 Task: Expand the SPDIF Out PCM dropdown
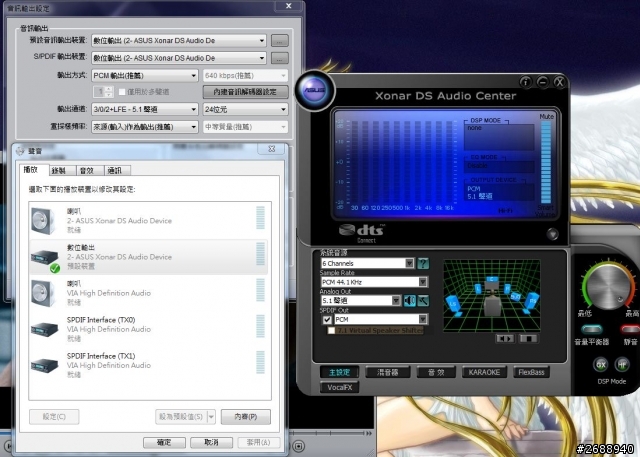point(423,319)
